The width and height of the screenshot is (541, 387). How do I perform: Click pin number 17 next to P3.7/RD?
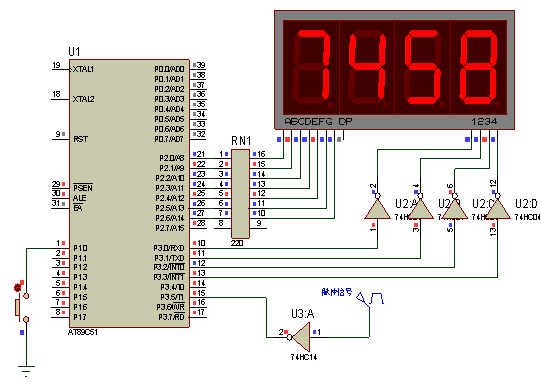tap(201, 312)
